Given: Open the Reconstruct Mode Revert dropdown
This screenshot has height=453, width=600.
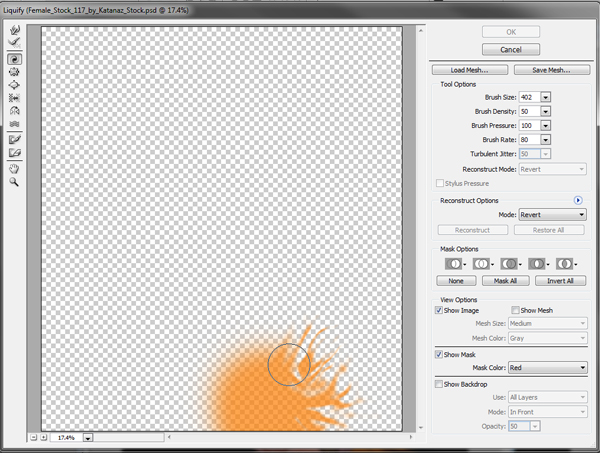Looking at the screenshot, I should pos(553,169).
